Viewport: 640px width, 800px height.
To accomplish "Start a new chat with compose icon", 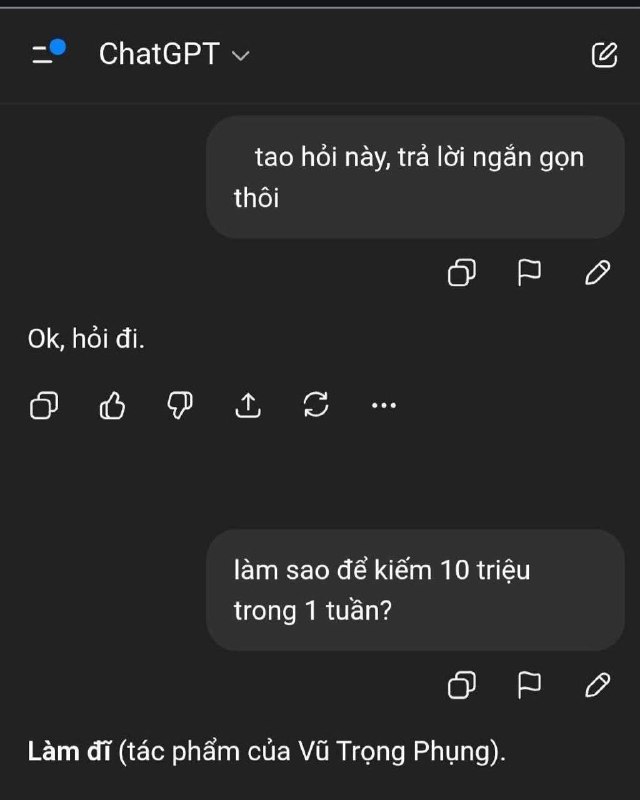I will coord(604,54).
